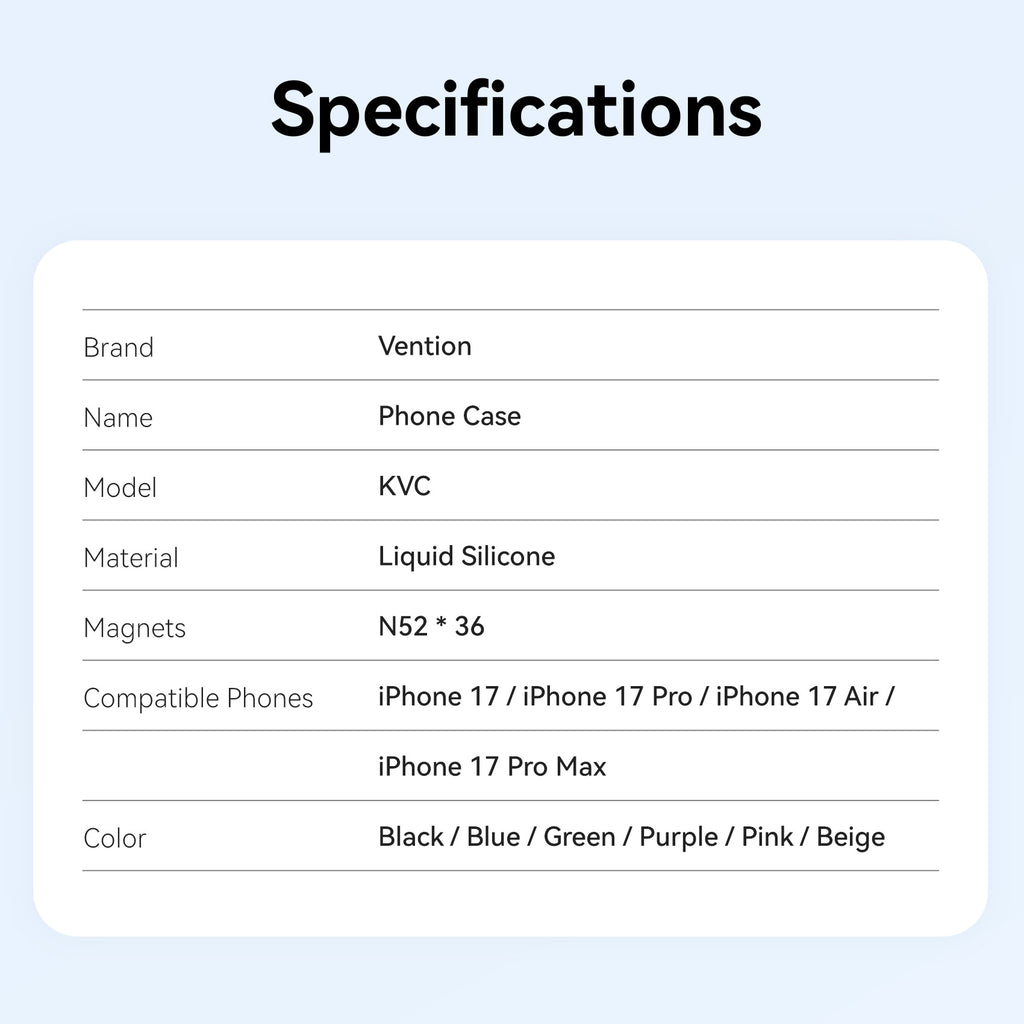Select the "KVC" model value
The image size is (1024, 1024).
tap(404, 486)
